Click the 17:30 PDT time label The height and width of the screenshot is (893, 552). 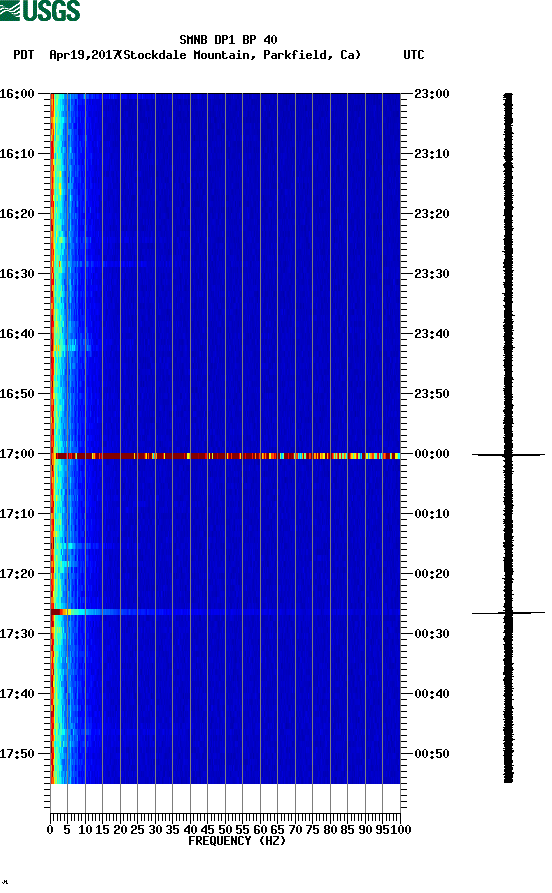(17, 634)
